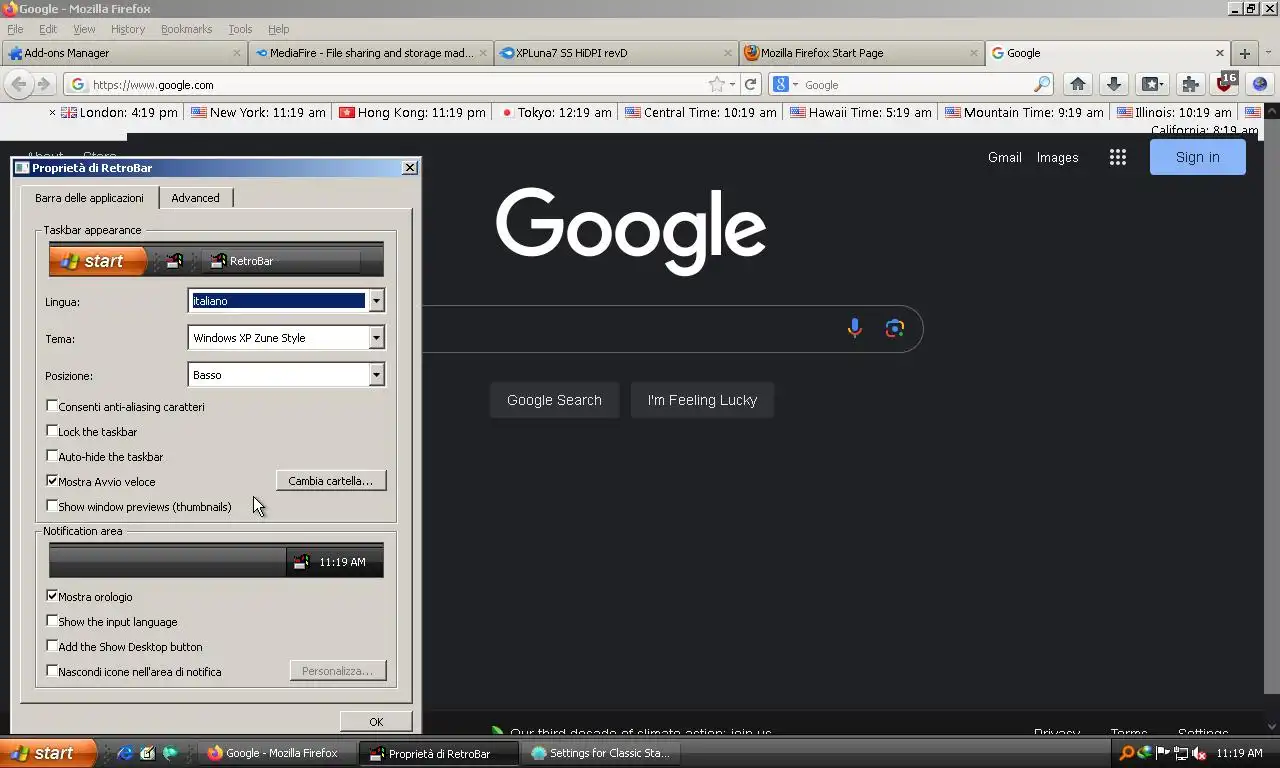
Task: Enable Consenti anti-aliasing caratteri checkbox
Action: point(52,406)
